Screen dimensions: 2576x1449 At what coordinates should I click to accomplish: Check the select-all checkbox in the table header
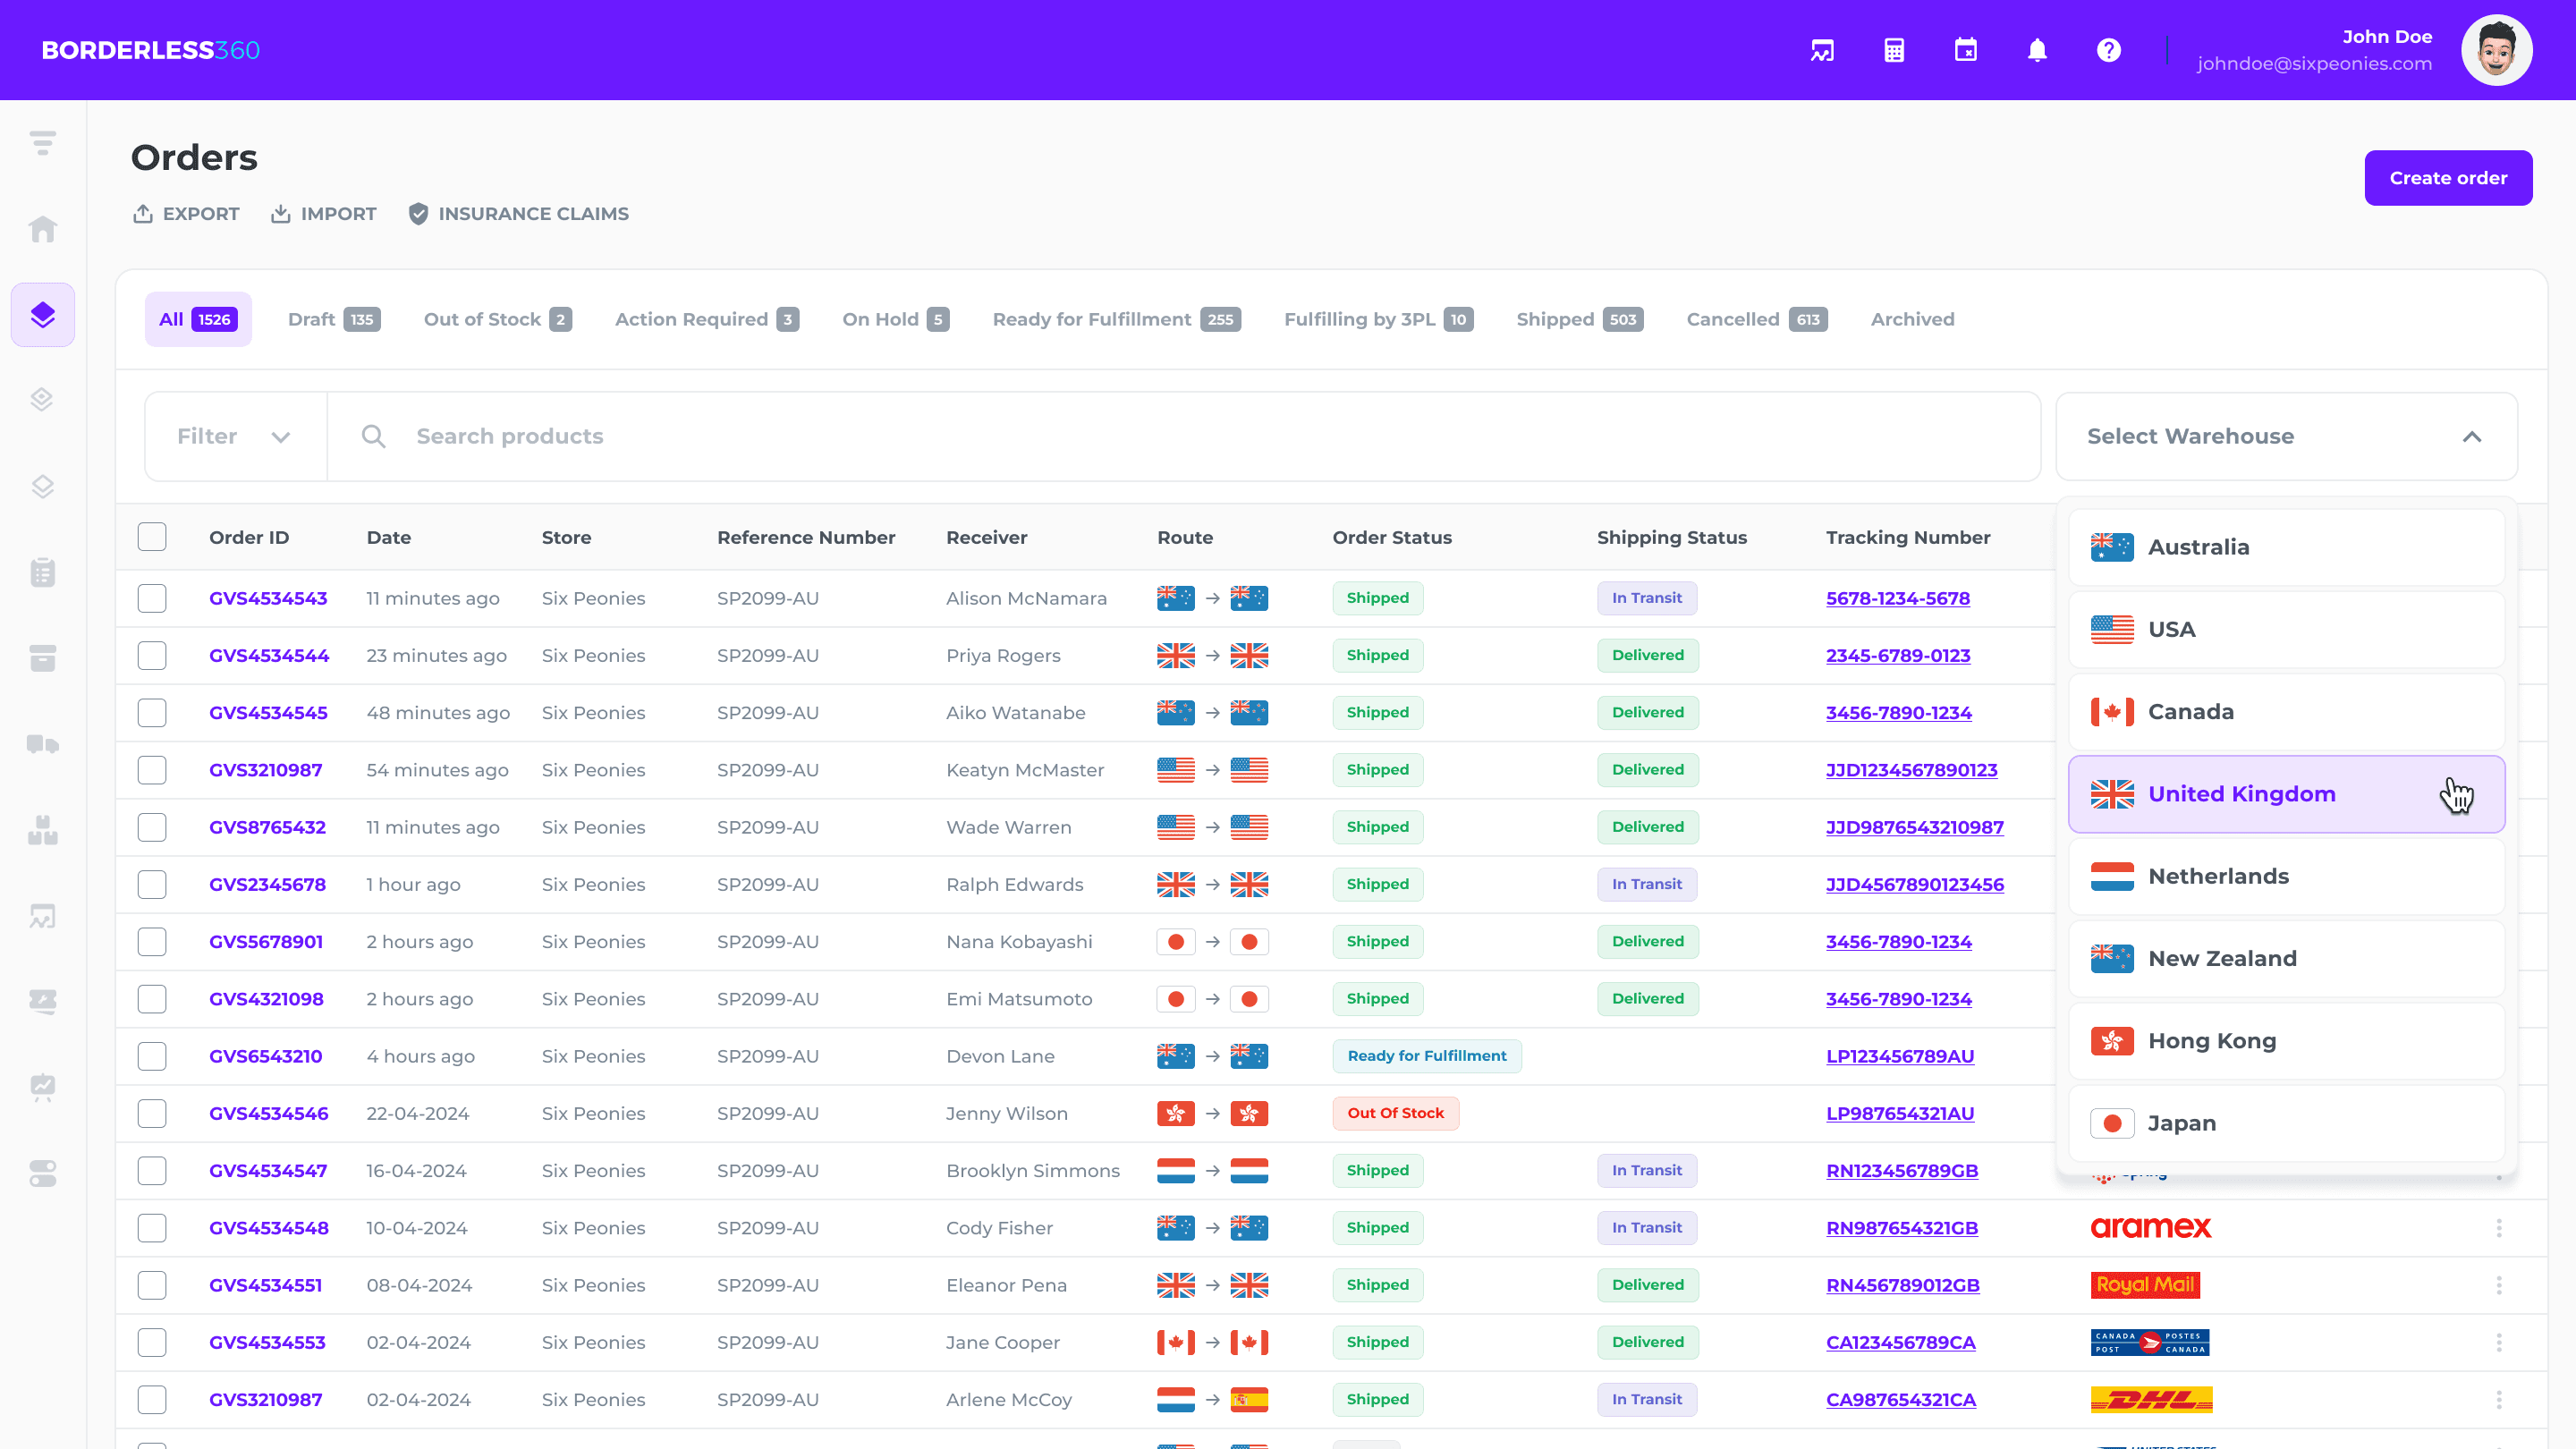coord(152,537)
